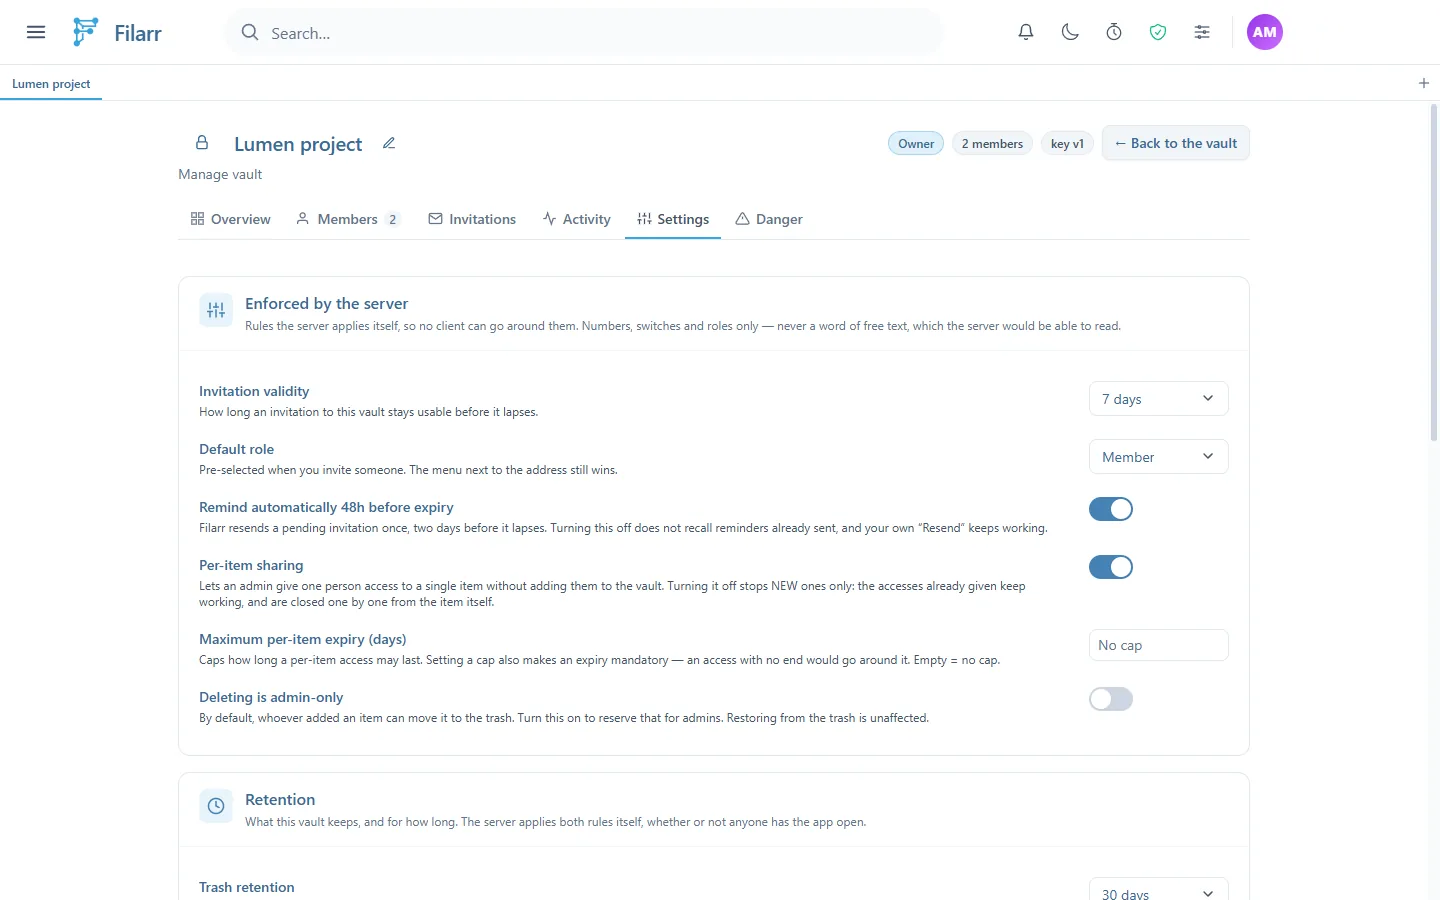Click the page vertical scrollbar
1440x900 pixels.
[1434, 272]
